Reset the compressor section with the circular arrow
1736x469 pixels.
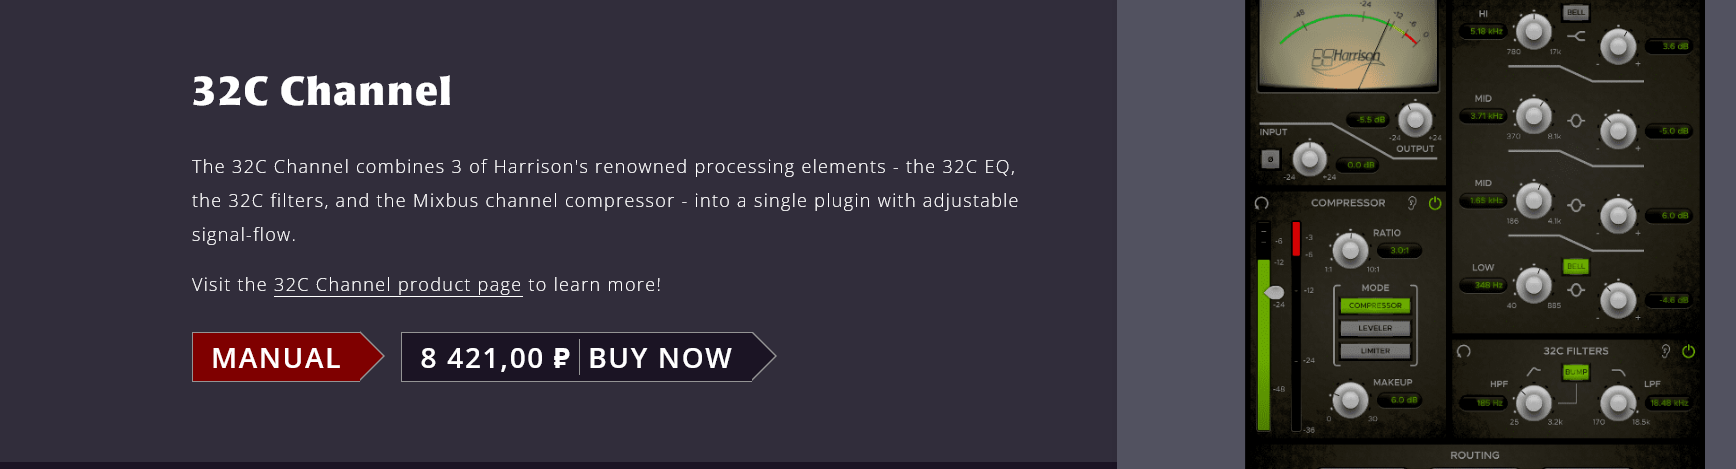click(x=1262, y=203)
